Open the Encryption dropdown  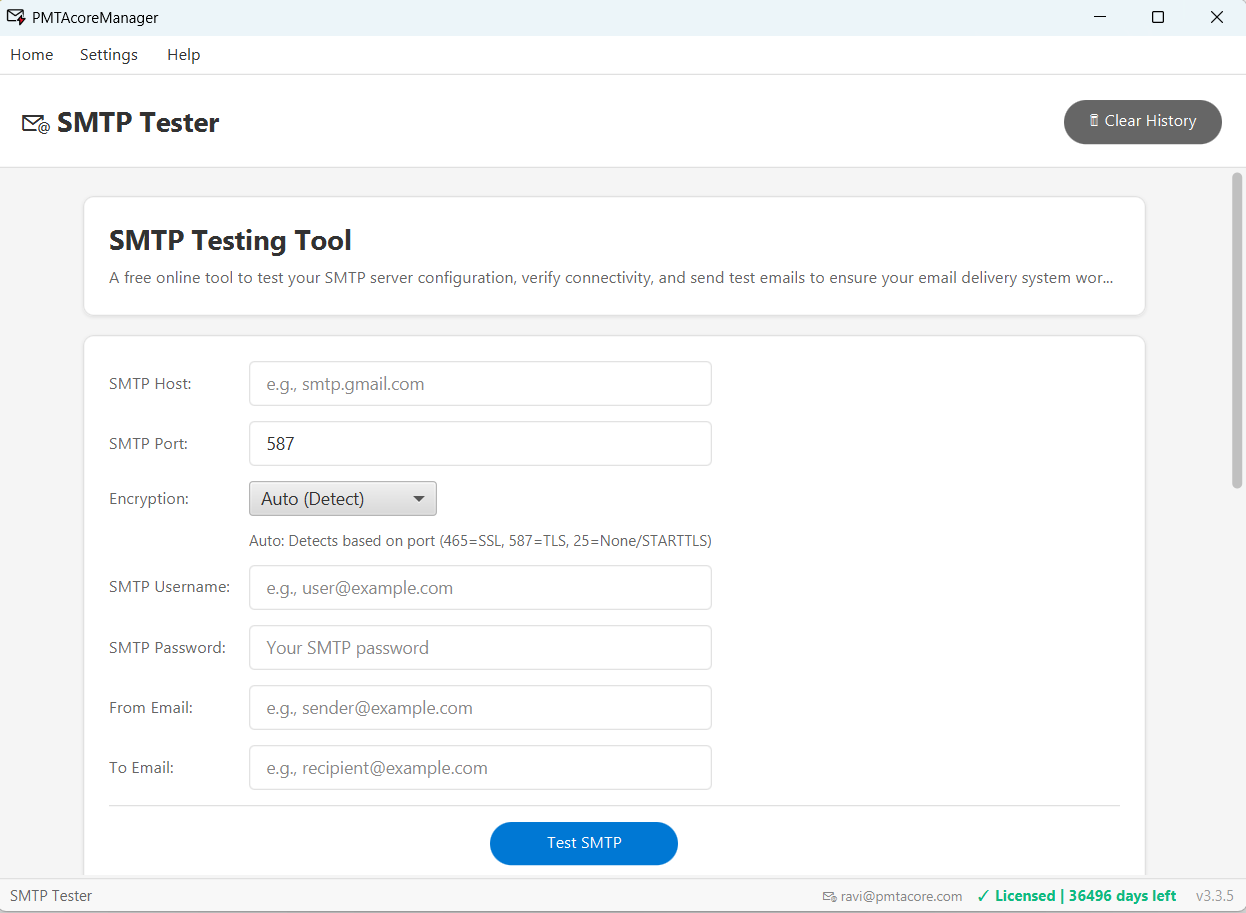pyautogui.click(x=343, y=498)
